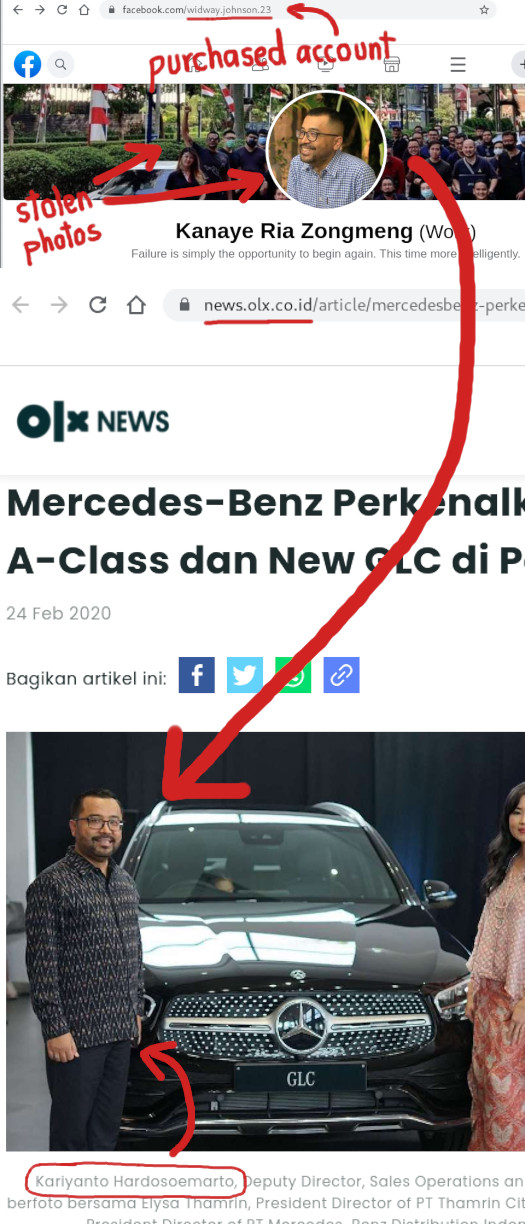Open the Facebook Marketplace icon
This screenshot has width=525, height=1225.
[x=392, y=65]
